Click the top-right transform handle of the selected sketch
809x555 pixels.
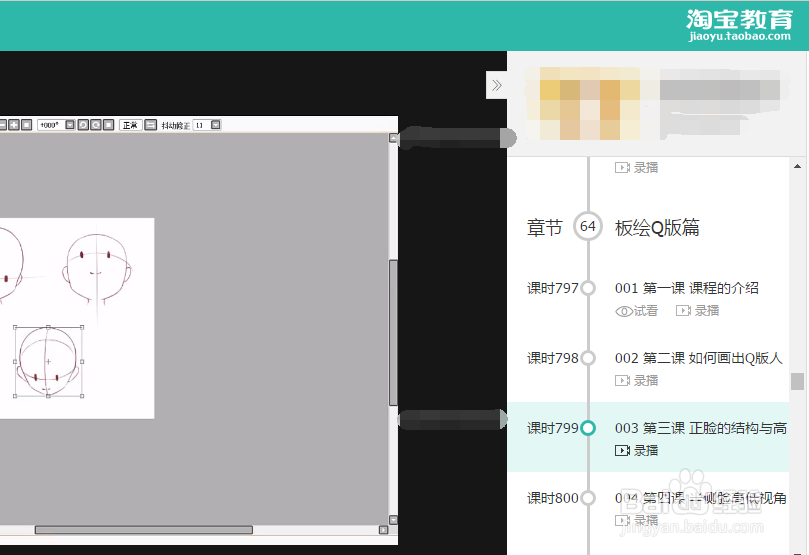[82, 327]
